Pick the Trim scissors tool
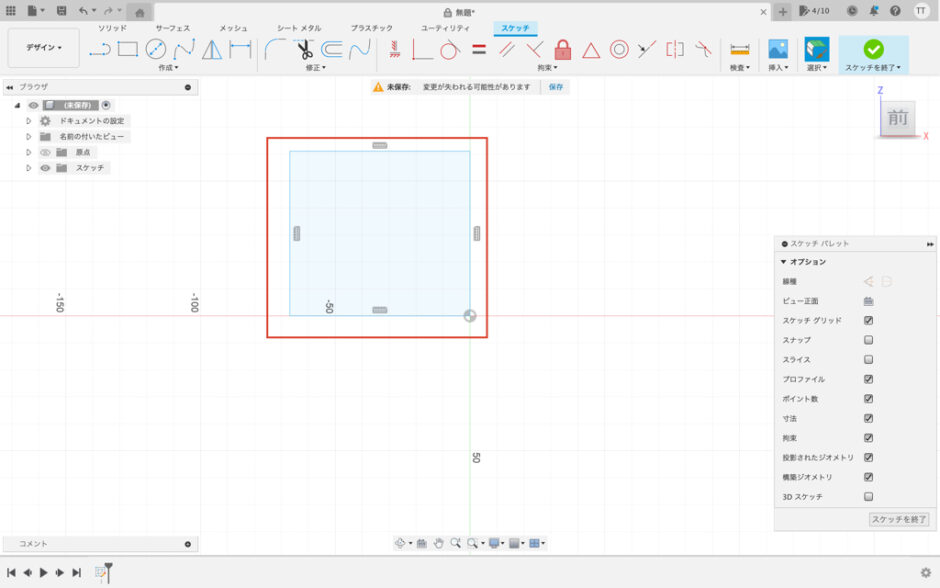The image size is (940, 588). click(x=304, y=49)
